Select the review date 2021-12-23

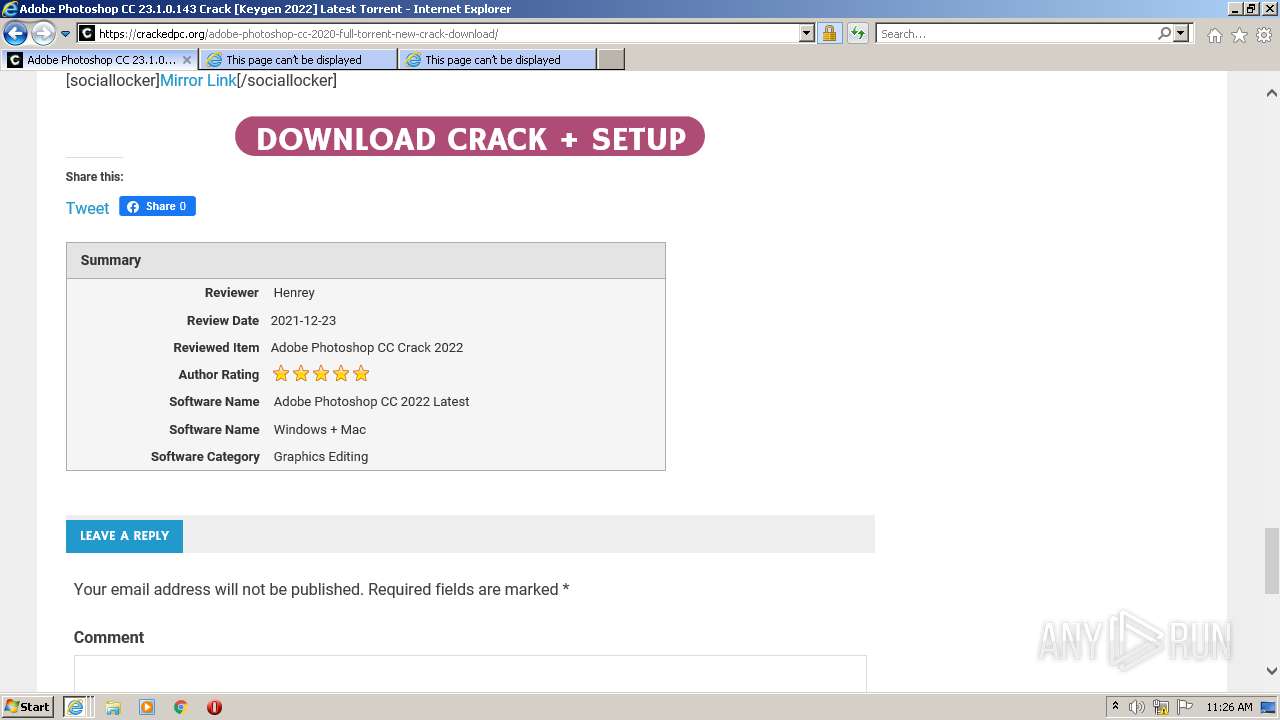click(x=303, y=321)
